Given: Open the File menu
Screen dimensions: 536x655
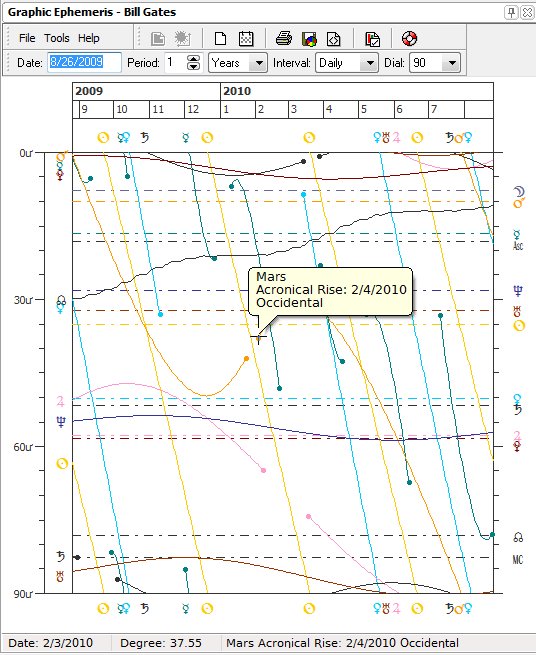Looking at the screenshot, I should (x=27, y=38).
